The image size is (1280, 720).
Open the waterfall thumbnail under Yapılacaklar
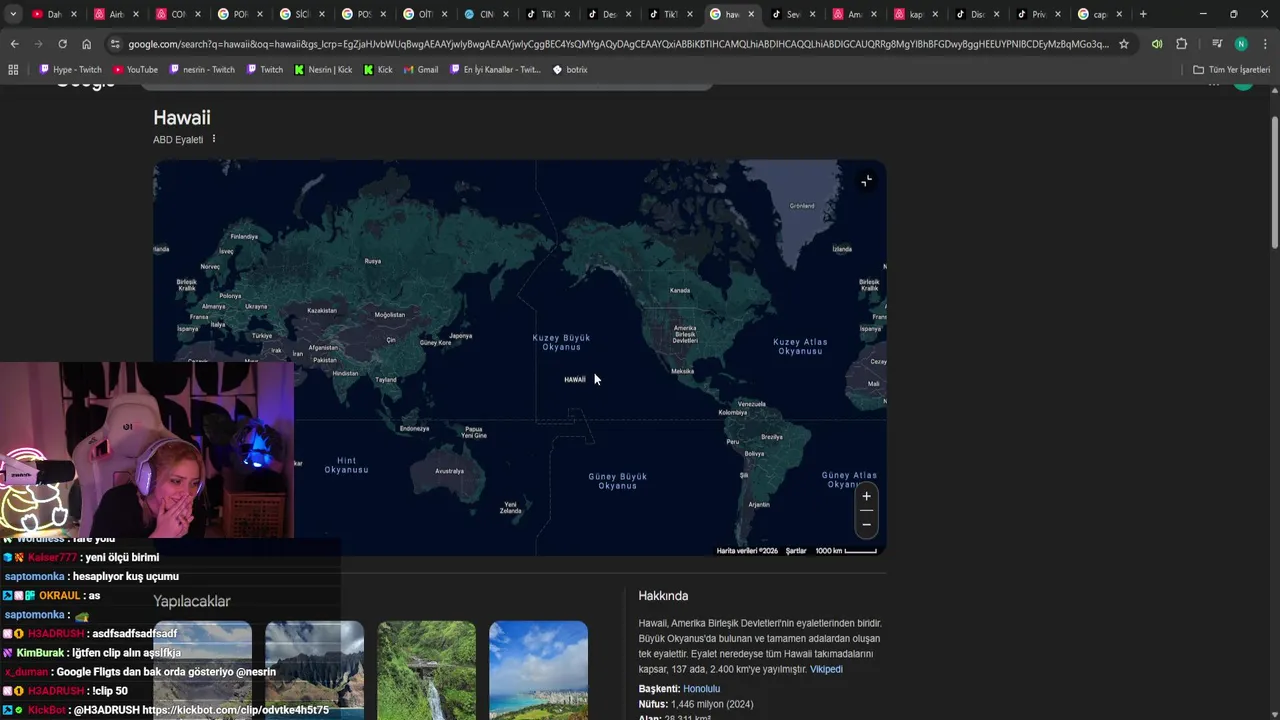click(426, 669)
